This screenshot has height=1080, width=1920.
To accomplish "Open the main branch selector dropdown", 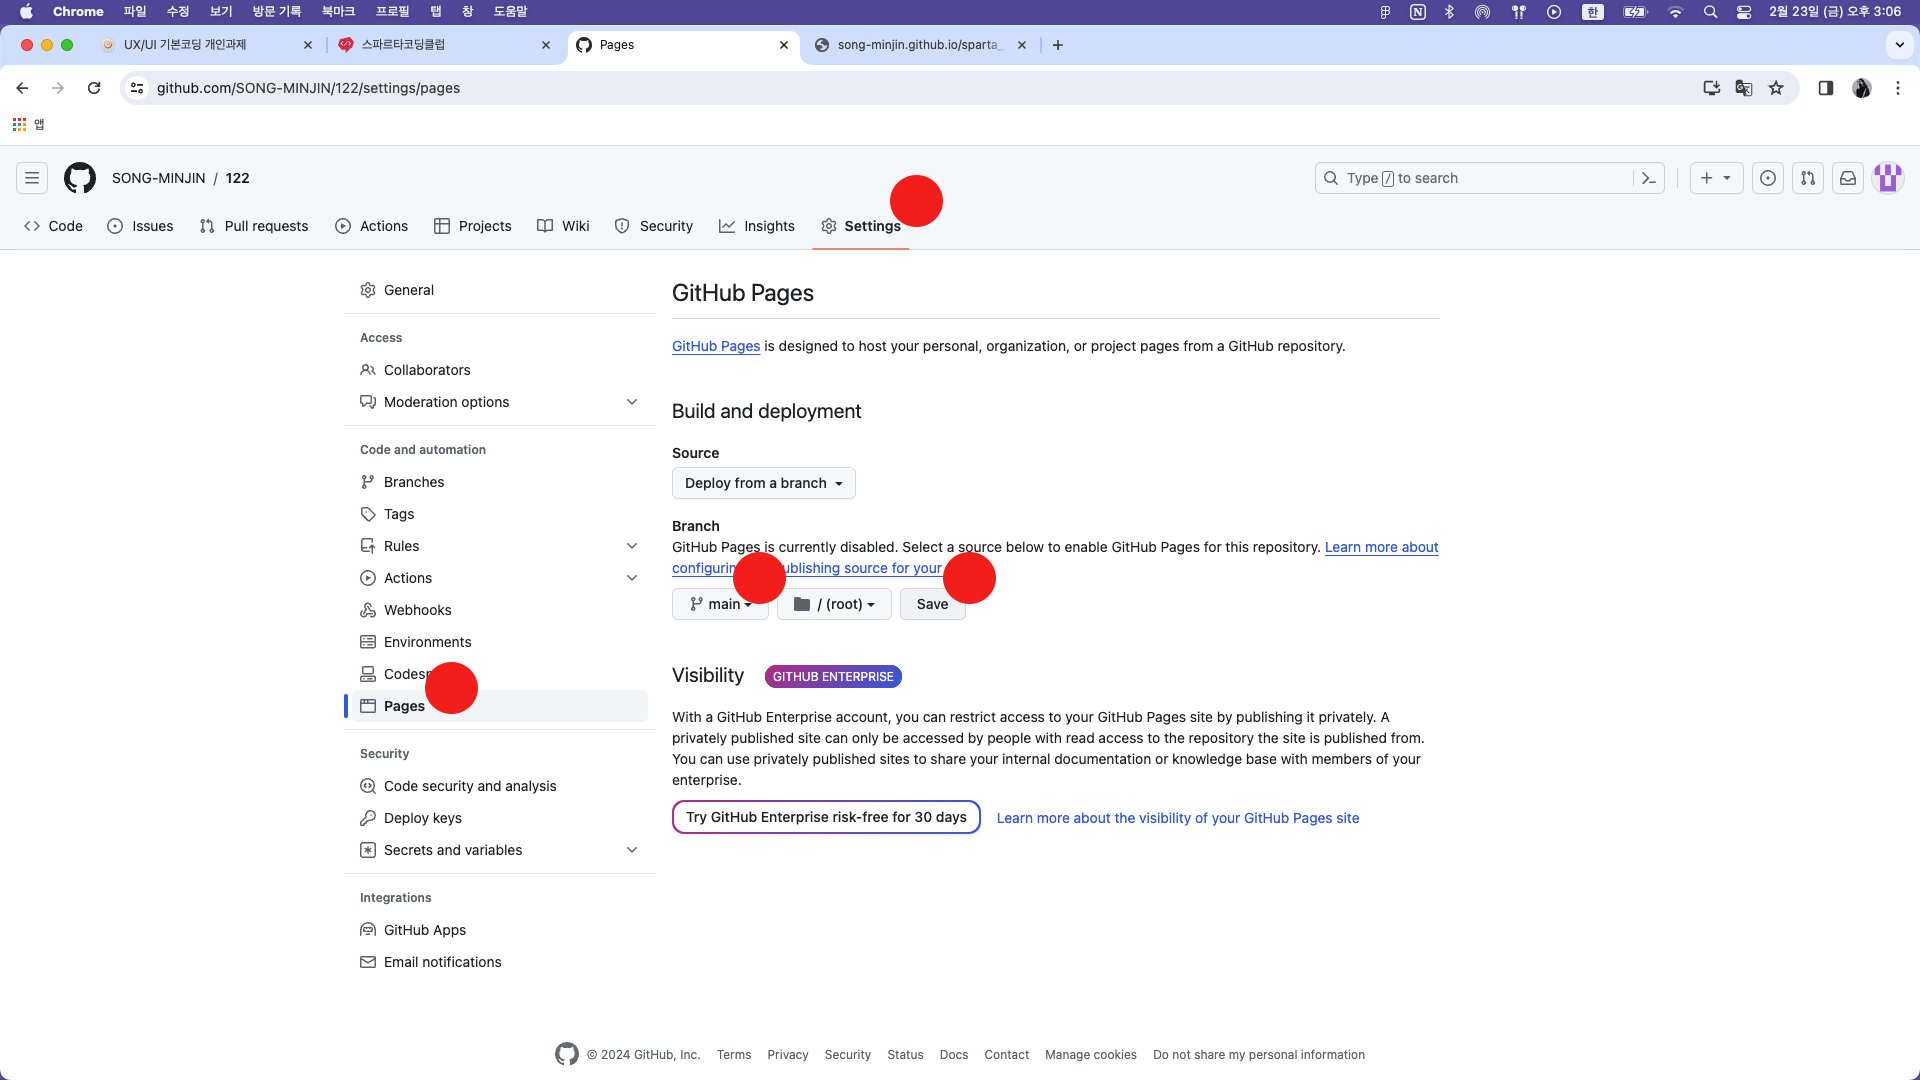I will coord(720,604).
